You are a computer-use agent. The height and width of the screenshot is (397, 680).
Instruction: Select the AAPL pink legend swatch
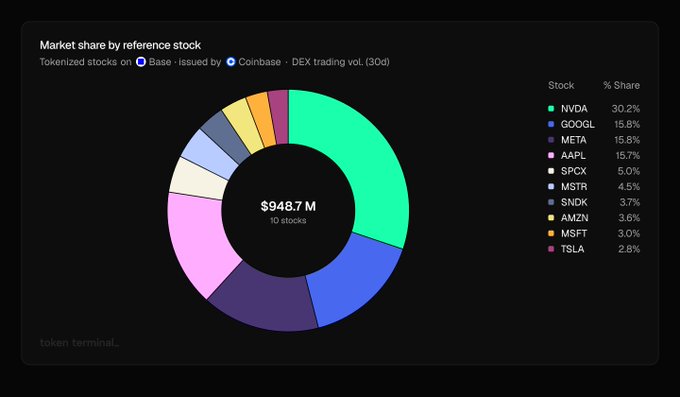(551, 155)
